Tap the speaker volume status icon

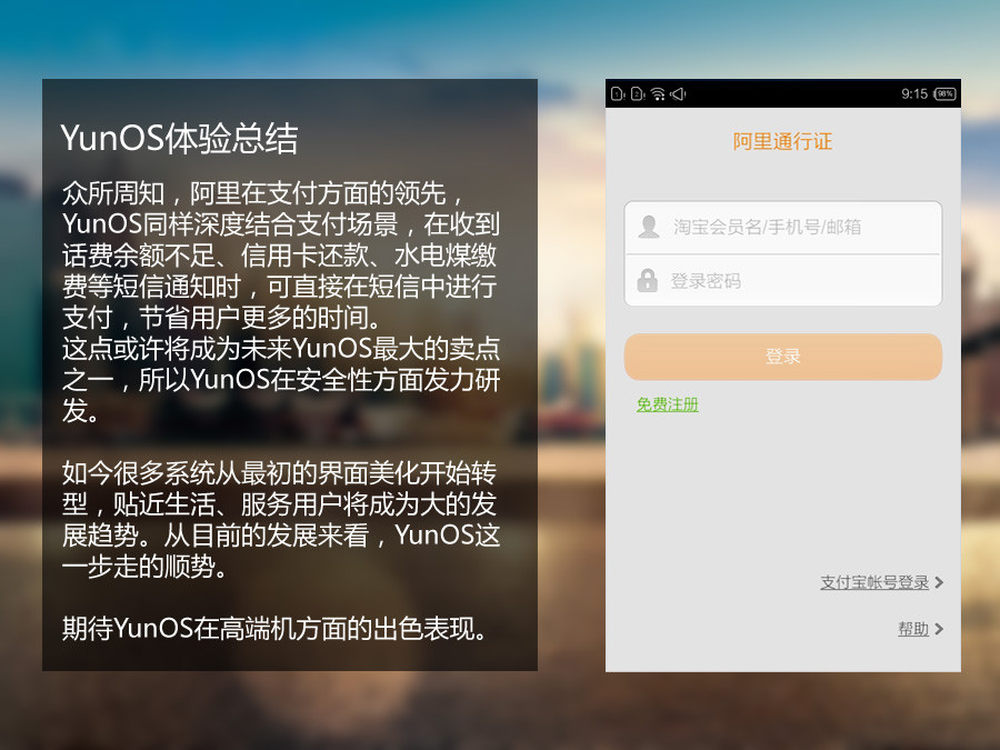(677, 94)
